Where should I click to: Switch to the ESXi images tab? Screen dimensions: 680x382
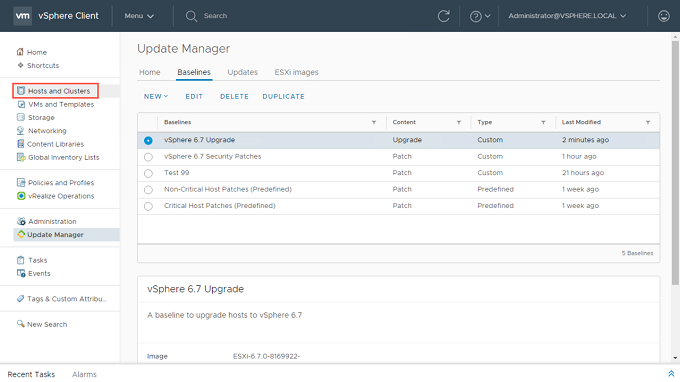click(x=296, y=72)
